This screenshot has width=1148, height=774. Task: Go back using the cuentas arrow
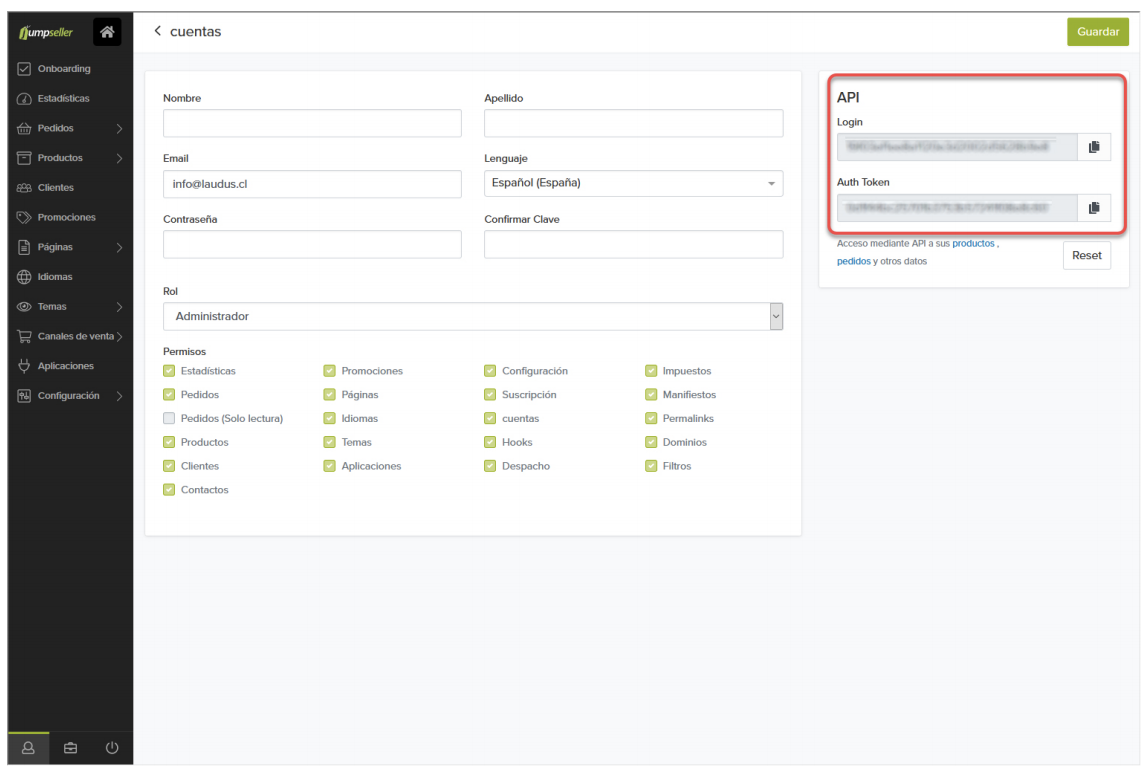(x=157, y=32)
